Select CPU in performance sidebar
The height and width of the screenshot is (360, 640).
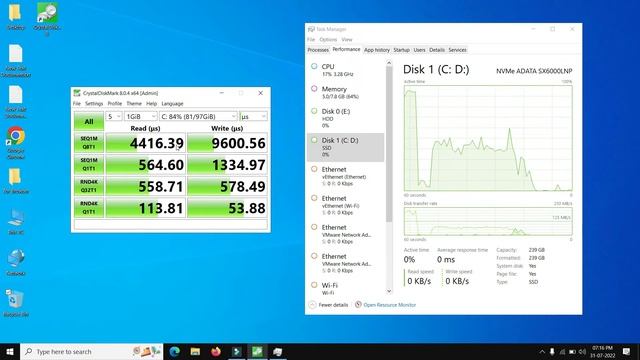(345, 70)
